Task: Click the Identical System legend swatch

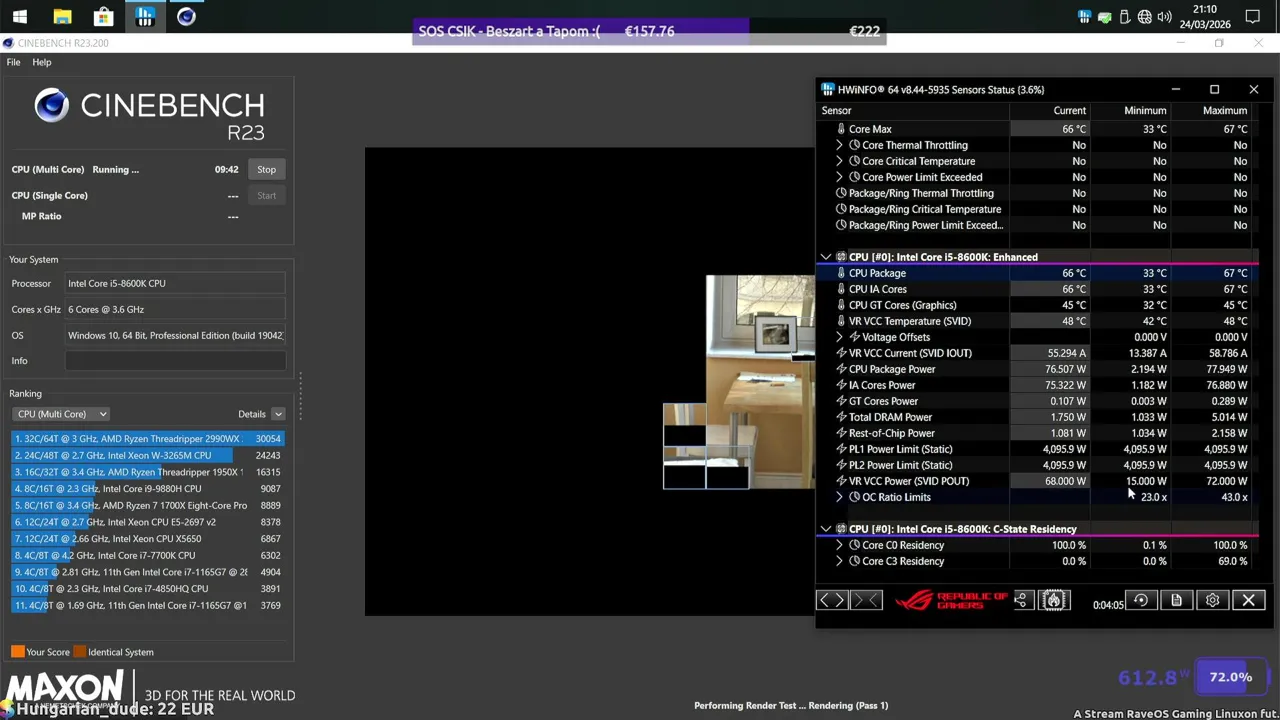Action: pos(79,652)
